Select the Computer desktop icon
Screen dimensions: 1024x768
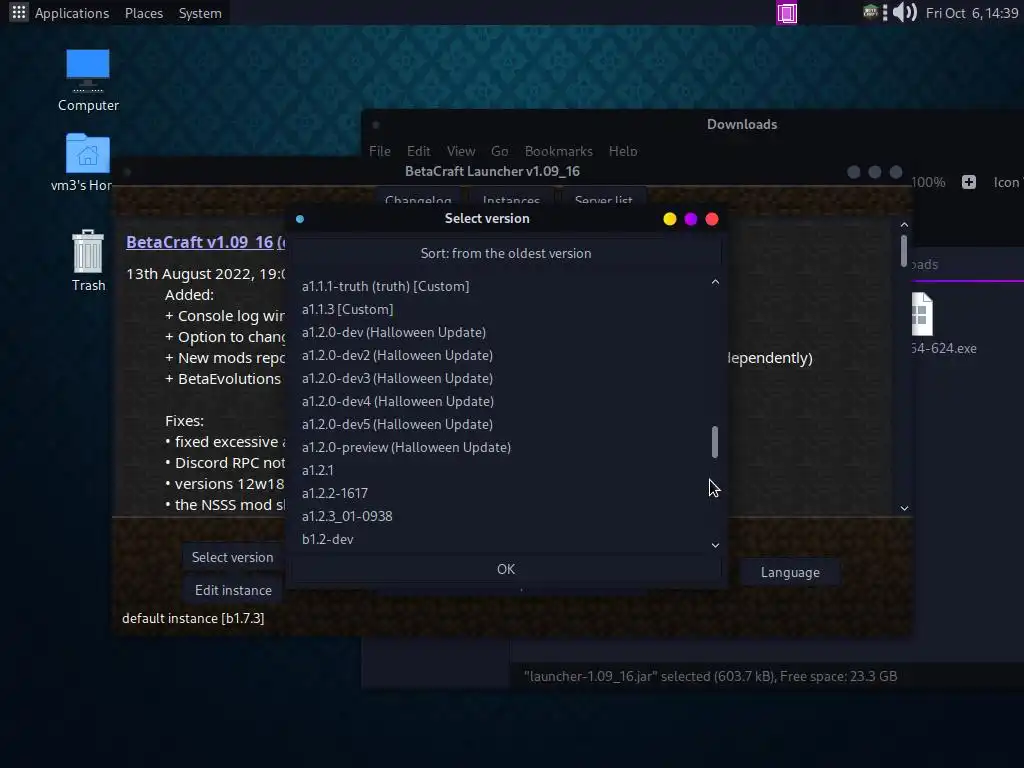tap(88, 81)
